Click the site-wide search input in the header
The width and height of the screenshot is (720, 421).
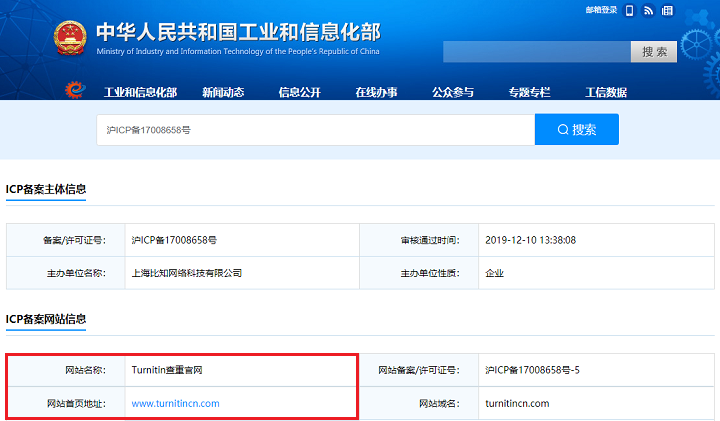(537, 52)
